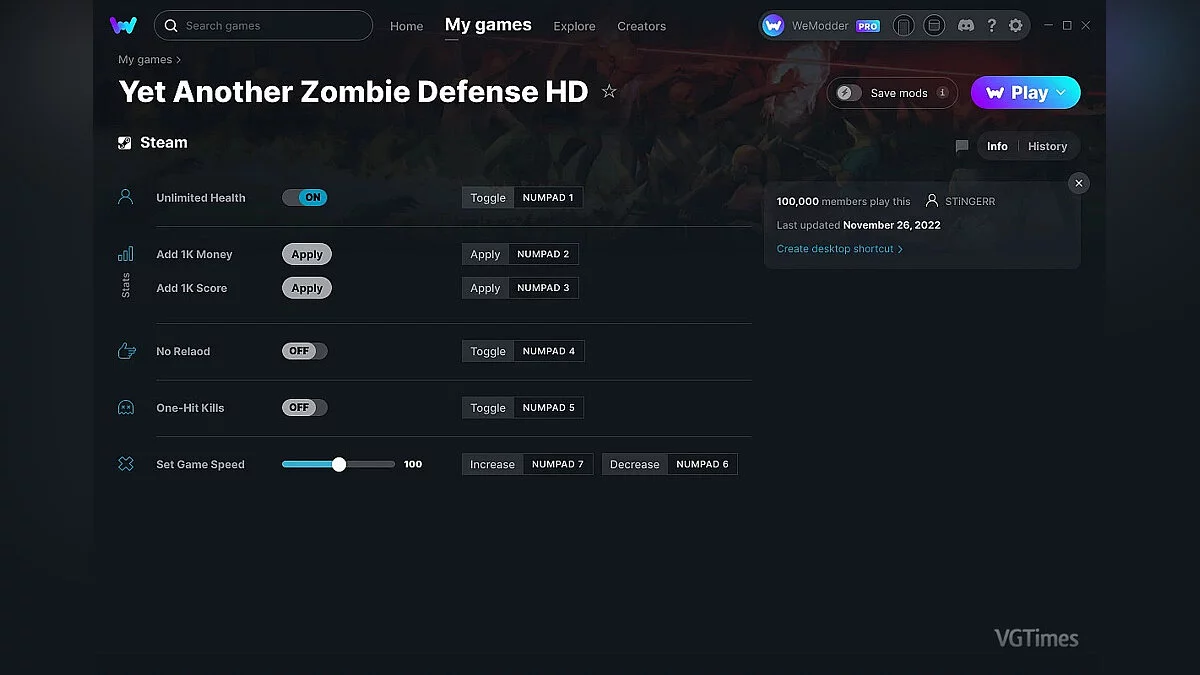Click the No Reload thumbs-up icon
The image size is (1200, 675).
tap(126, 351)
